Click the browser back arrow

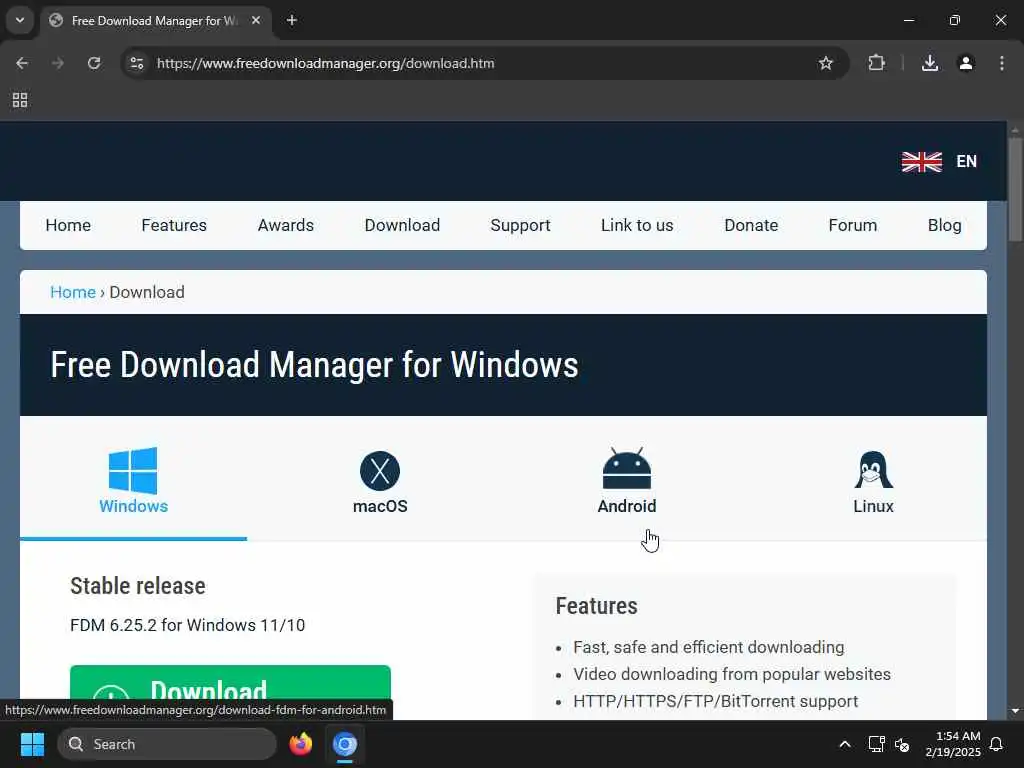click(x=22, y=63)
